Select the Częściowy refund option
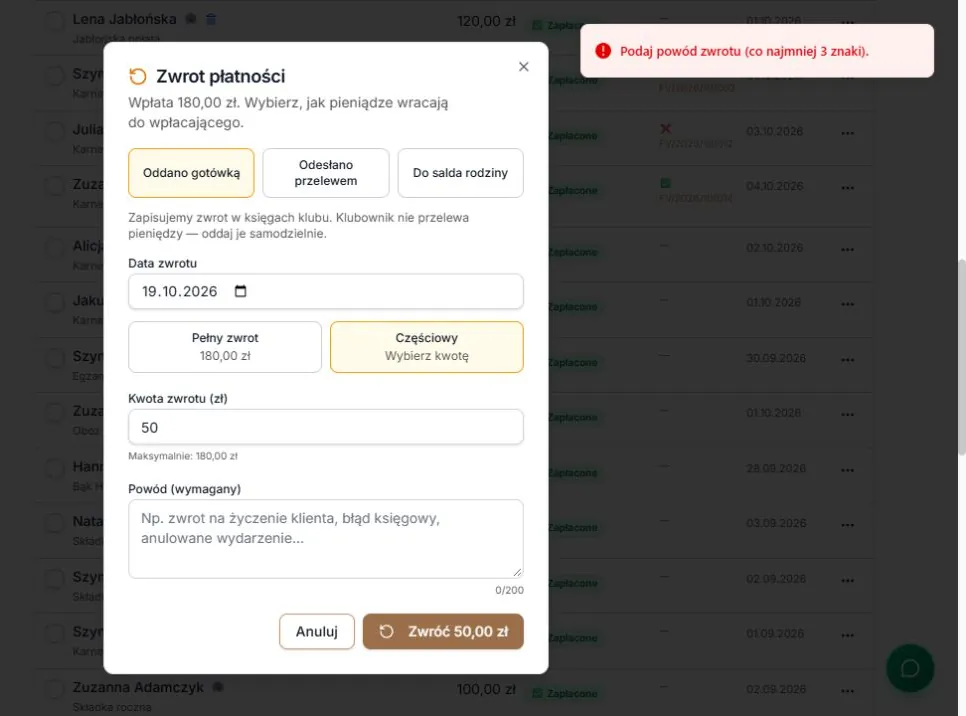The width and height of the screenshot is (966, 716). coord(427,347)
